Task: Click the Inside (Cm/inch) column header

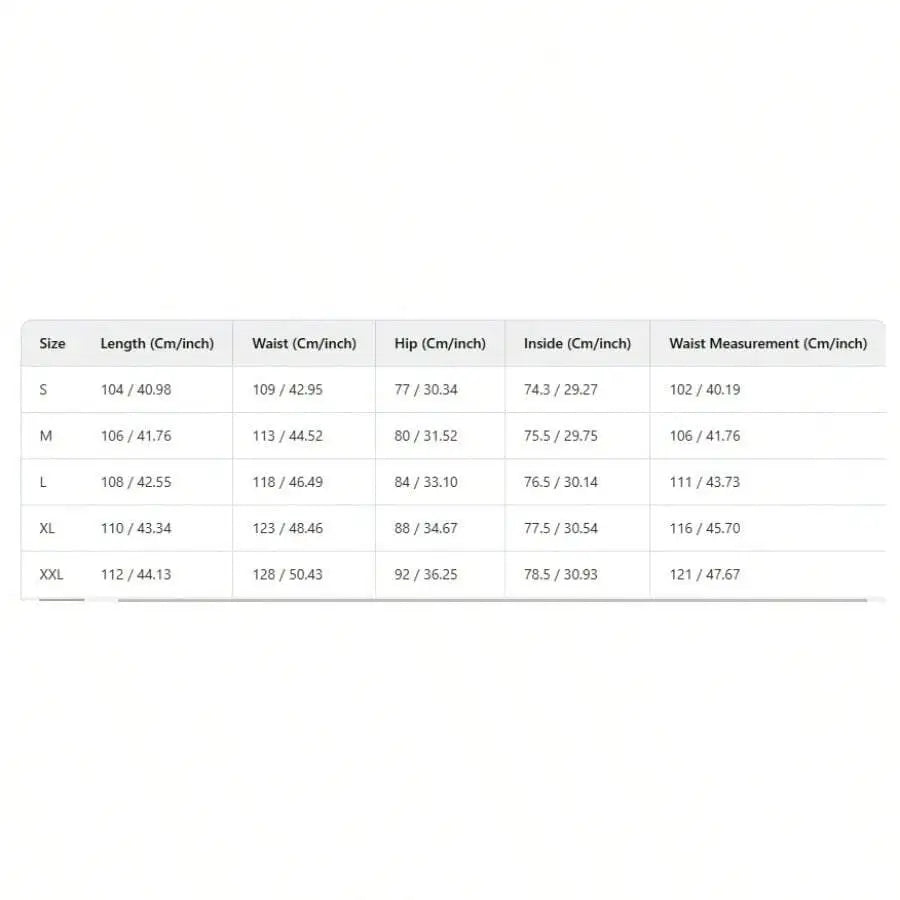Action: coord(577,343)
